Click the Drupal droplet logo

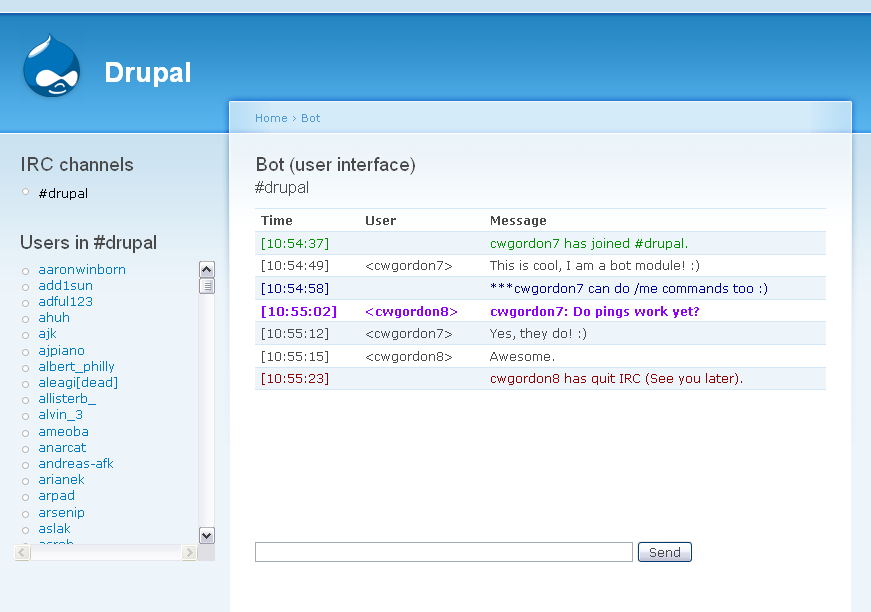50,64
